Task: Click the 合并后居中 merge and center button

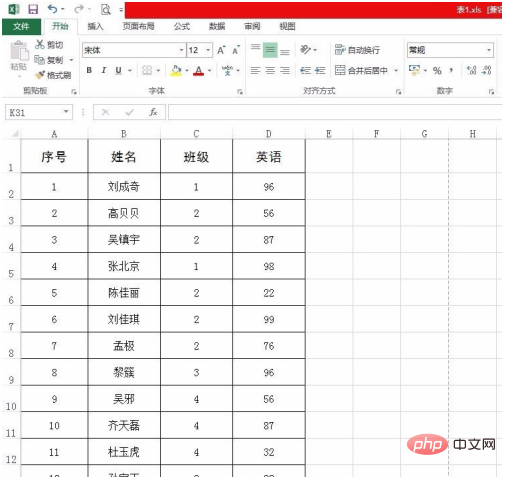Action: 361,70
